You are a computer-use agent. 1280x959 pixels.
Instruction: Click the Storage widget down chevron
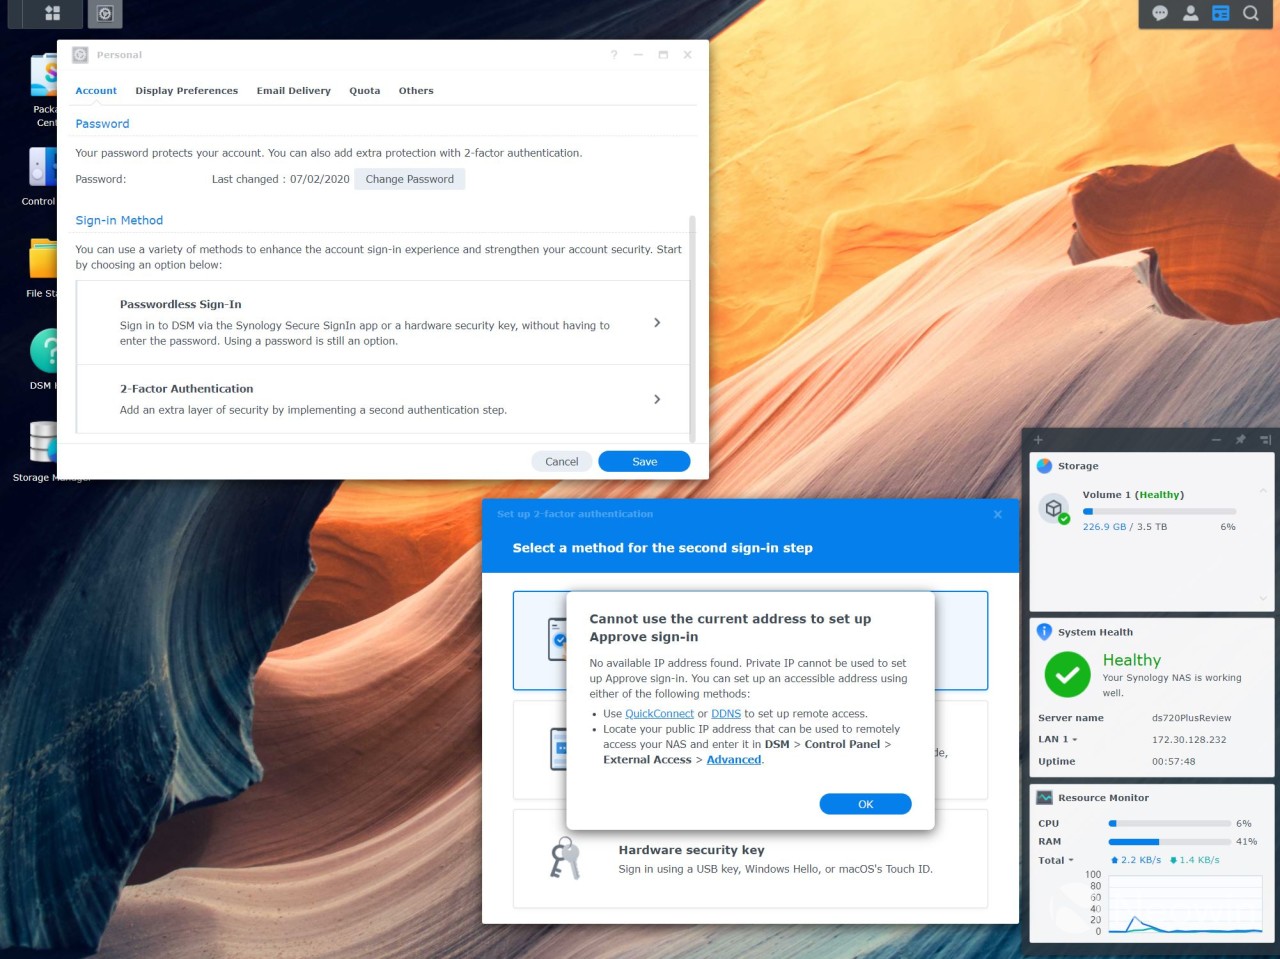1263,599
